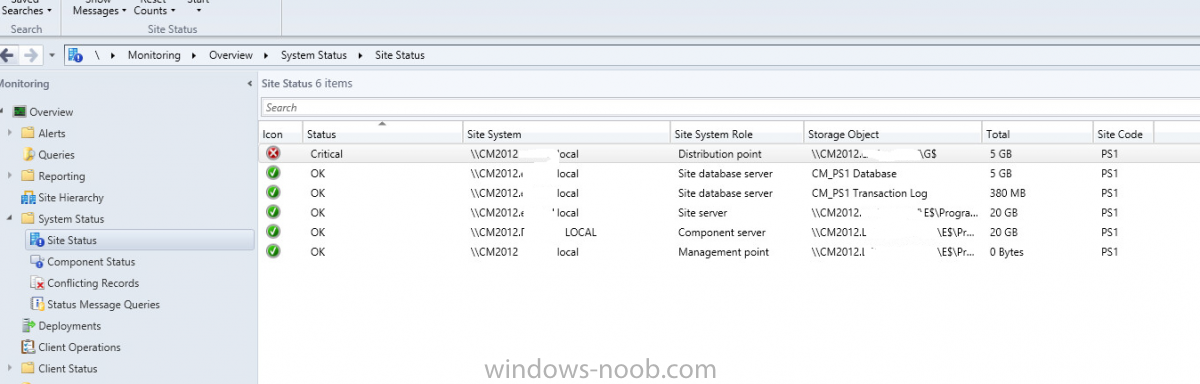Screen dimensions: 1200x384
Task: Select Overview in the breadcrumb path
Action: pos(230,55)
